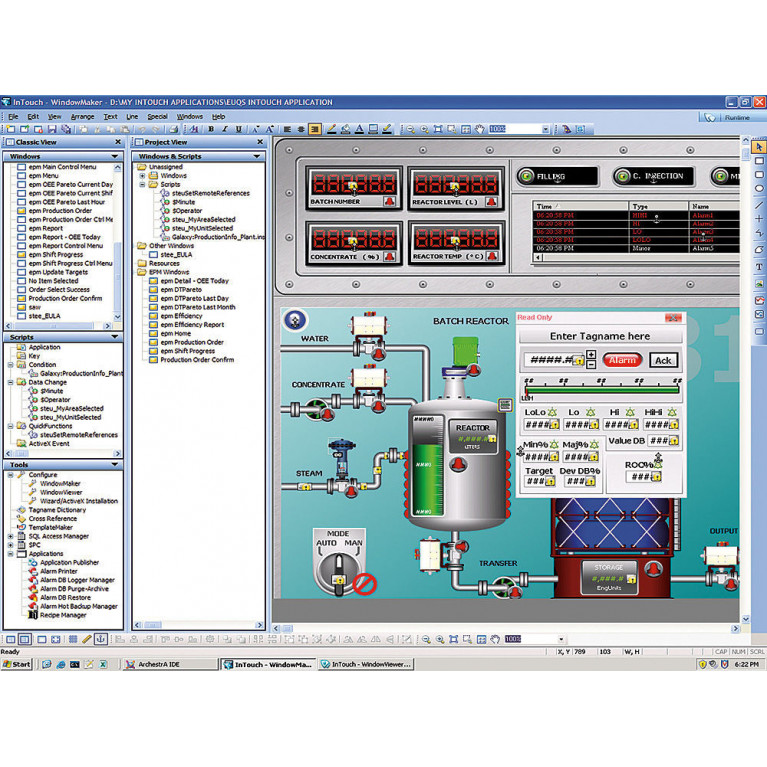Launch the Recipe Manager application
Viewport: 767px width, 767px height.
click(x=62, y=615)
